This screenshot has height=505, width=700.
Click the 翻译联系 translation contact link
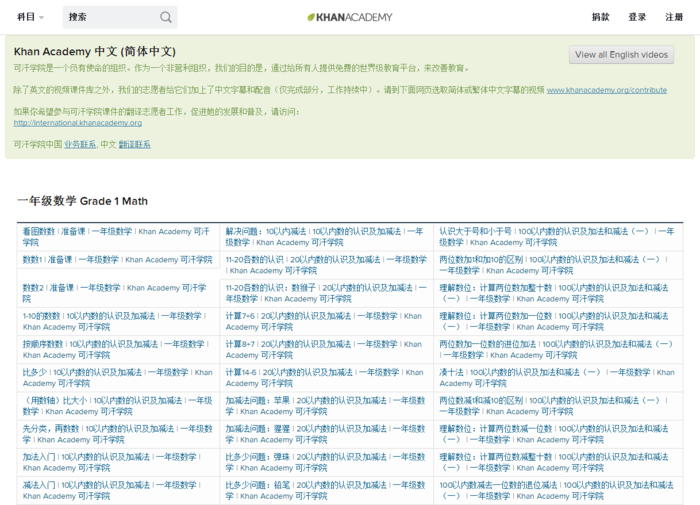[x=134, y=144]
